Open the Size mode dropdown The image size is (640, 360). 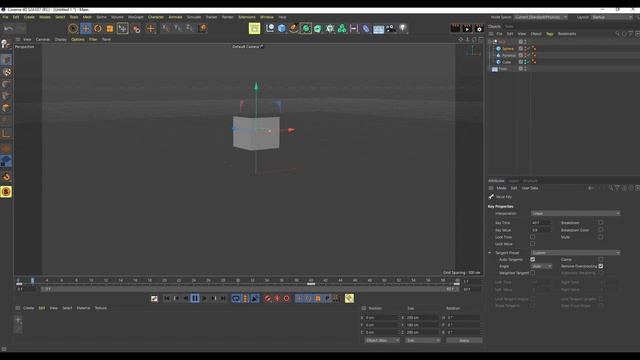[x=423, y=340]
